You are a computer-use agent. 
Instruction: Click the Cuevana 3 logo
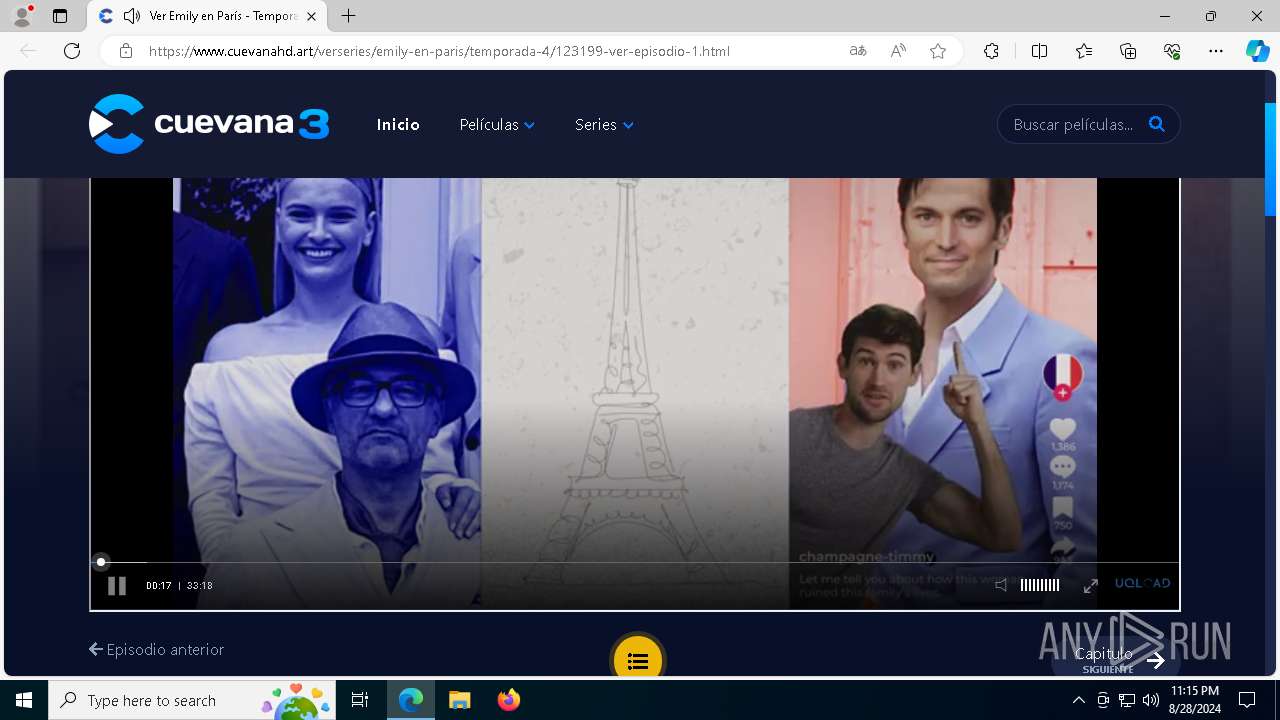(x=209, y=124)
